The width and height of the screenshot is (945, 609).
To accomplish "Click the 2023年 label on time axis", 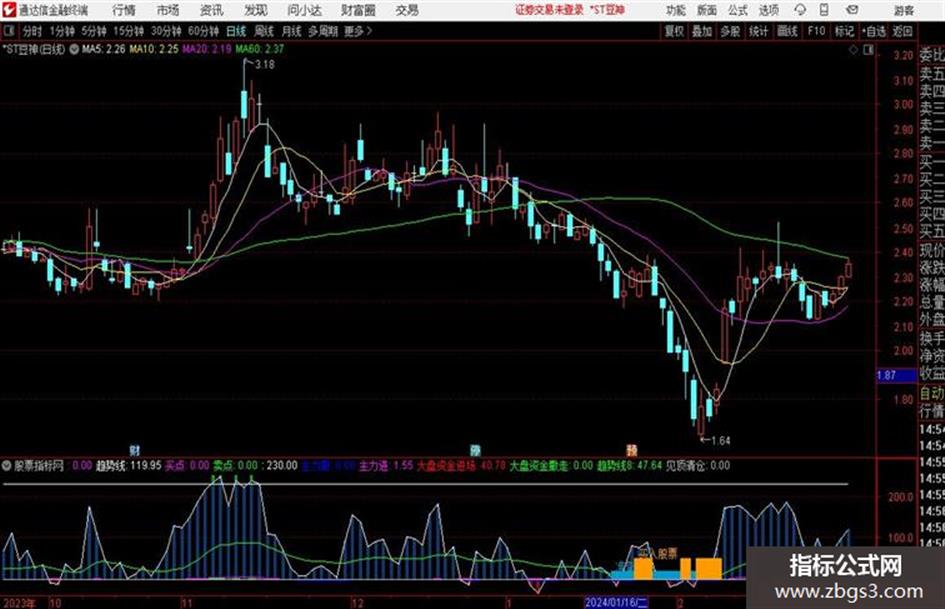I will pos(19,602).
